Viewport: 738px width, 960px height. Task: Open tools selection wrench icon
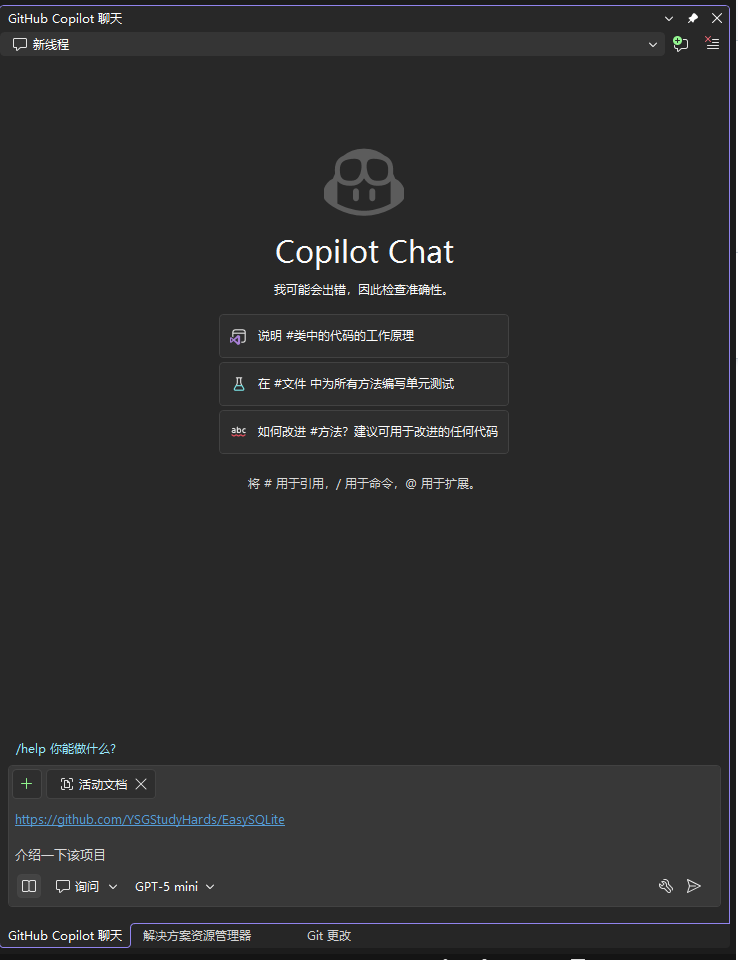tap(666, 886)
